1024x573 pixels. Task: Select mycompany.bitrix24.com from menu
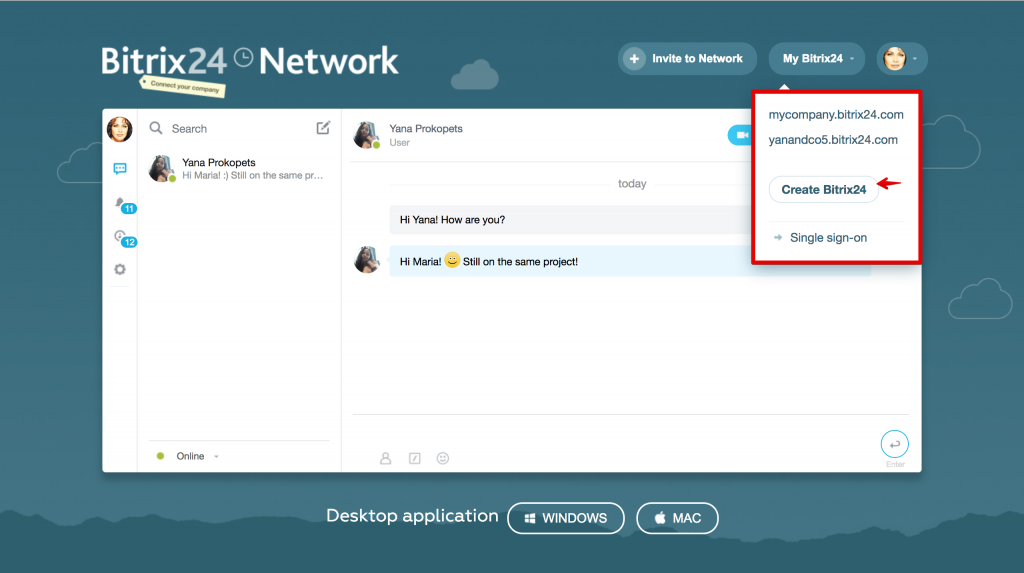pos(836,114)
